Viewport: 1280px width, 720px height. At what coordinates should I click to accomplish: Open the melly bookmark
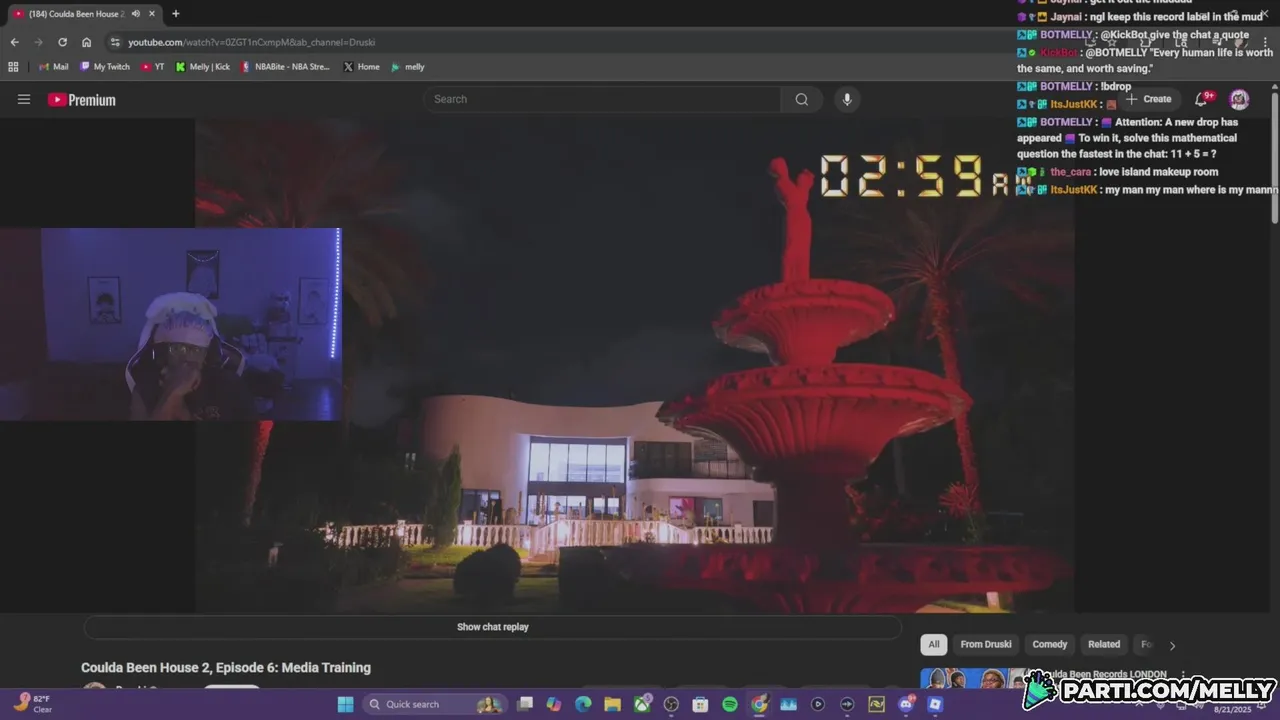408,67
